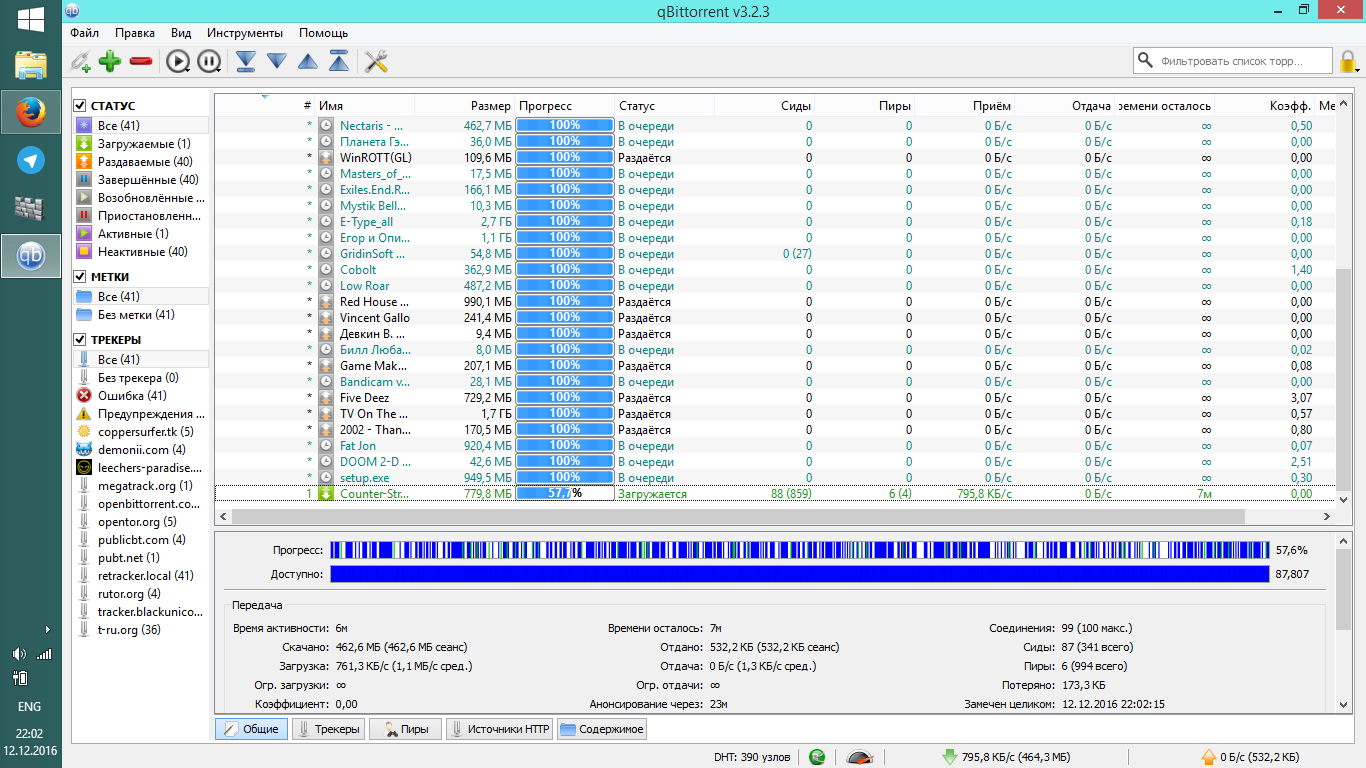Viewport: 1366px width, 768px height.
Task: Open the Инструменты menu
Action: (x=245, y=33)
